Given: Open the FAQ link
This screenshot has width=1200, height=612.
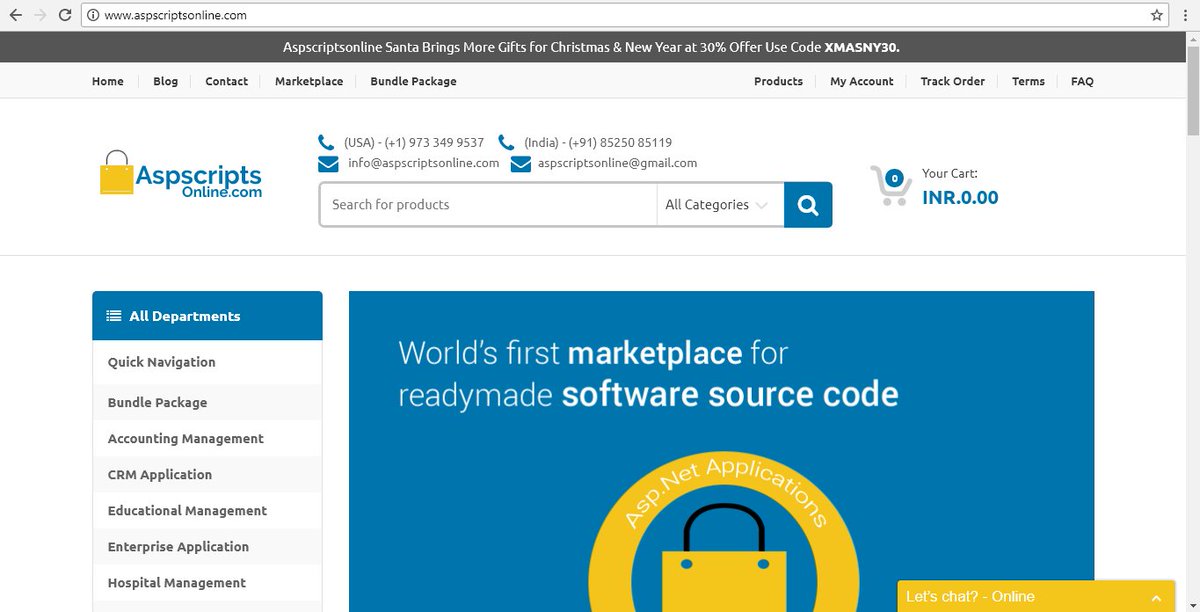Looking at the screenshot, I should (1082, 81).
